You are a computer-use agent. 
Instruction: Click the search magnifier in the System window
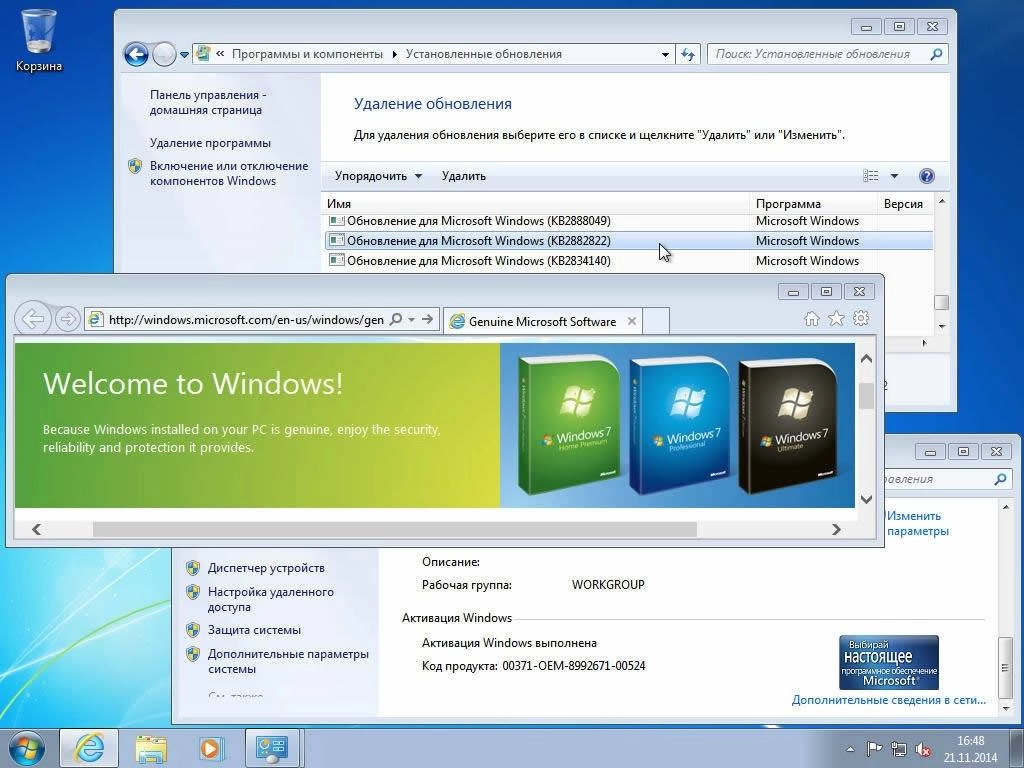click(1000, 479)
